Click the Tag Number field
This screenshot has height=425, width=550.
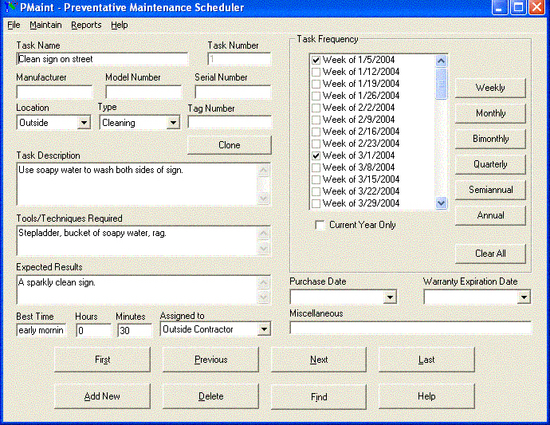[230, 122]
